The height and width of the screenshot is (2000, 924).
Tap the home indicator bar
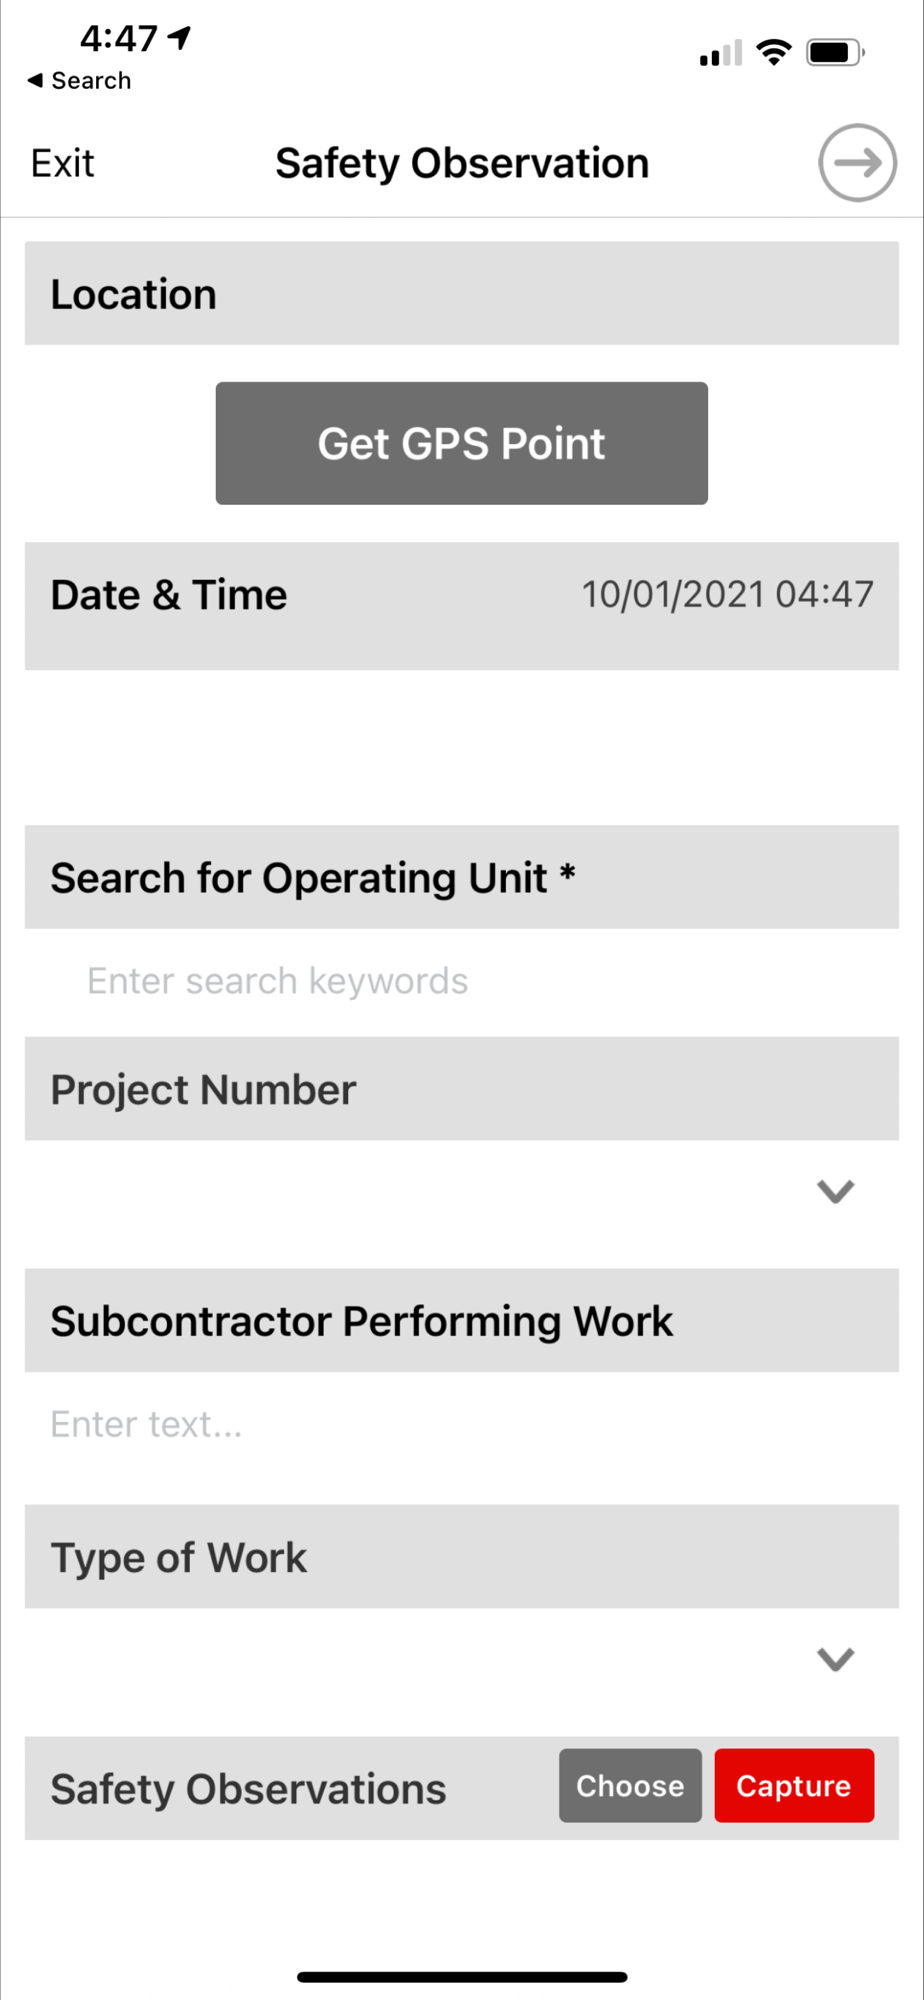pos(462,1976)
